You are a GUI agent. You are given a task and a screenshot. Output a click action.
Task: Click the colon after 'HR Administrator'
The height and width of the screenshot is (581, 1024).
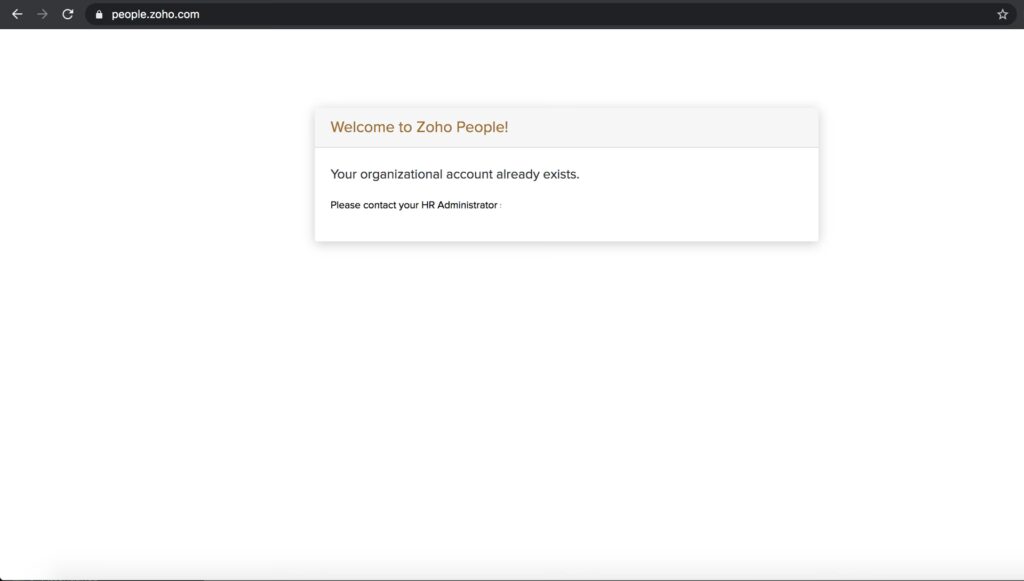point(500,206)
